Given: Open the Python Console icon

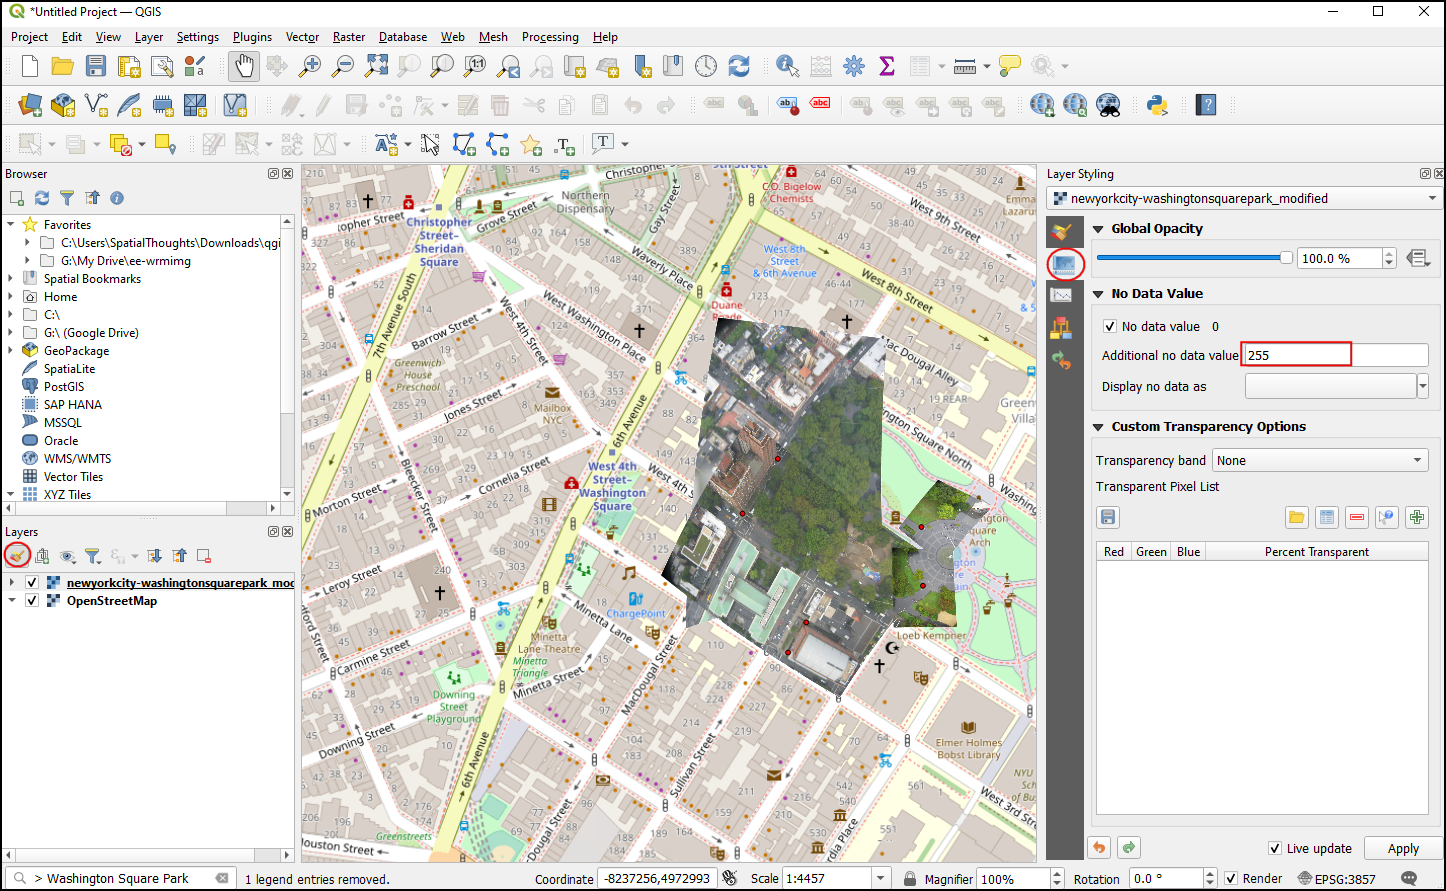Looking at the screenshot, I should coord(1159,105).
